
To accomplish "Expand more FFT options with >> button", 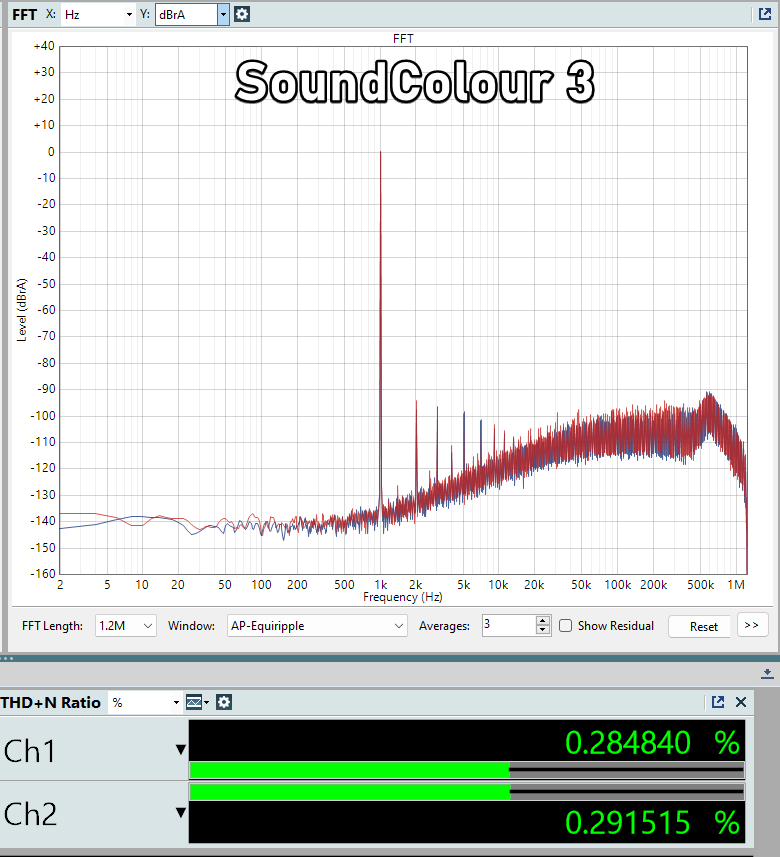I will (752, 625).
